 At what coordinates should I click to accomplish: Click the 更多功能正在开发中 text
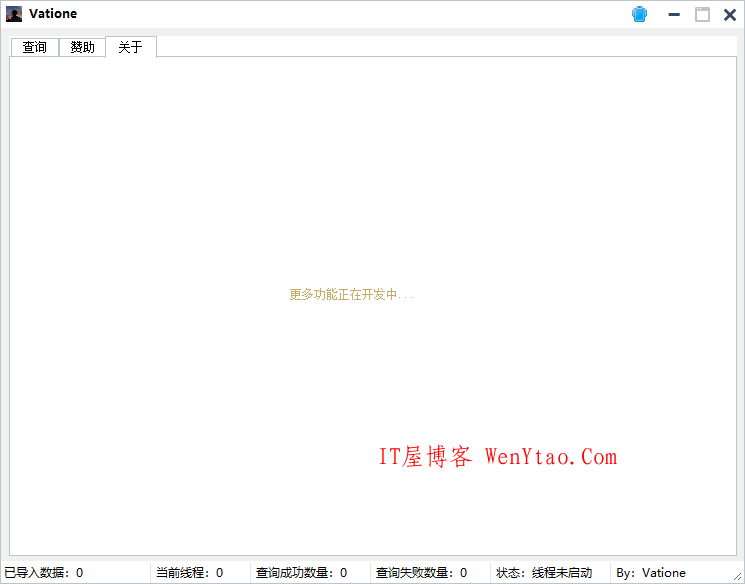351,295
